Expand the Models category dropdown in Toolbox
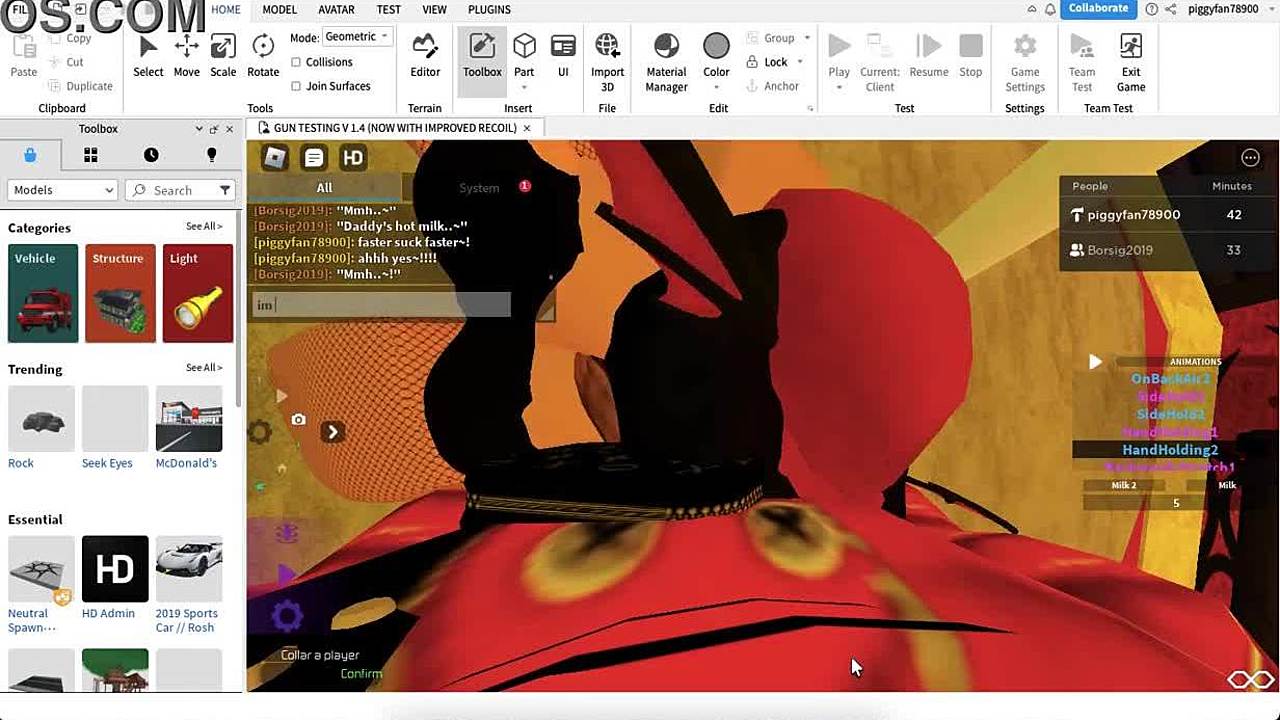This screenshot has height=720, width=1280. click(63, 190)
